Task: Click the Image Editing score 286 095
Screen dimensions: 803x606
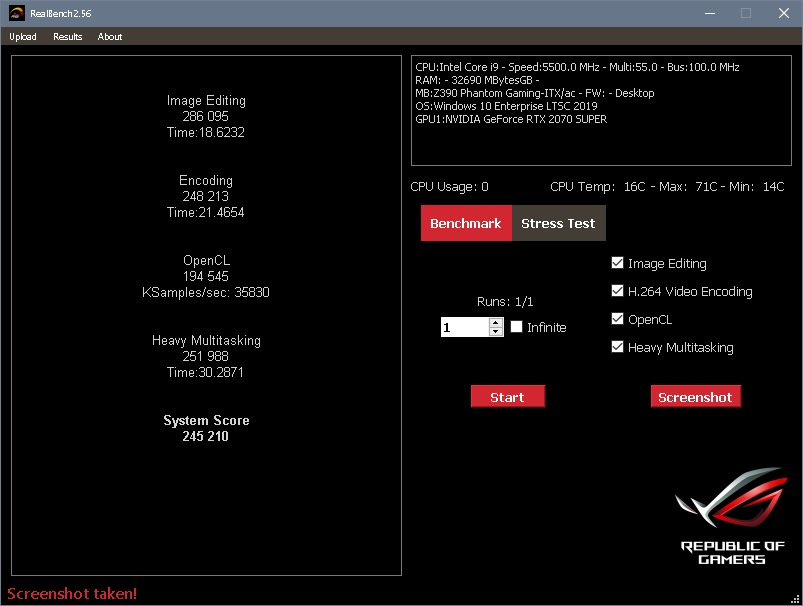Action: coord(205,116)
